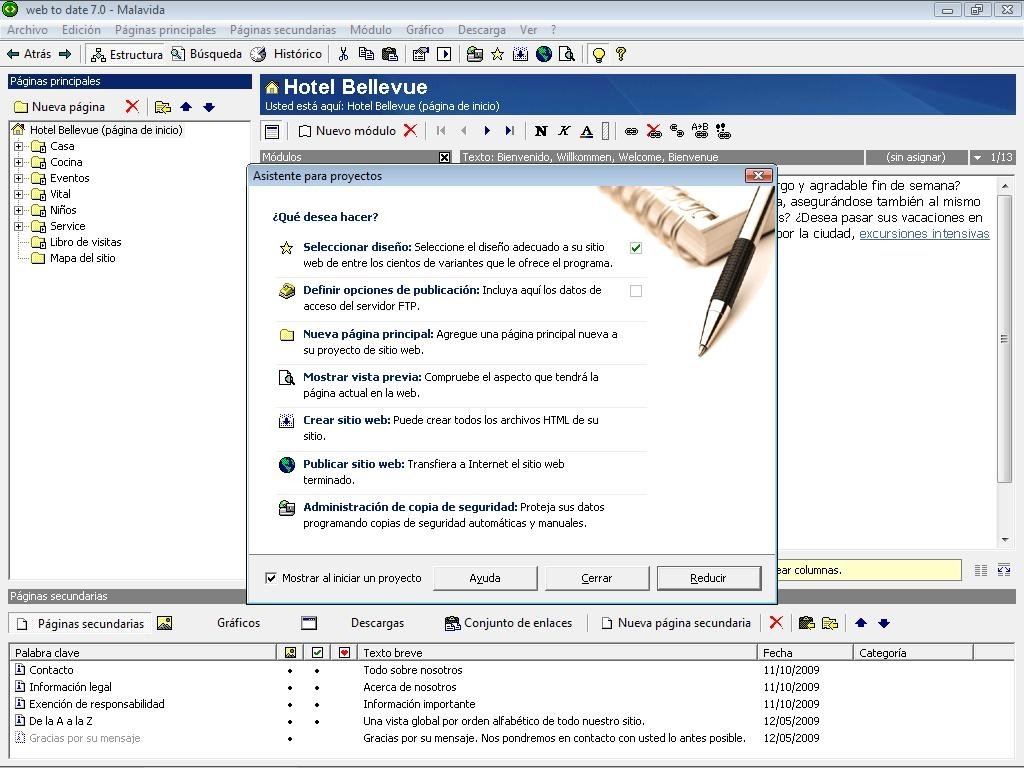Expand the Vital tree node
Image resolution: width=1024 pixels, height=768 pixels.
(x=18, y=194)
